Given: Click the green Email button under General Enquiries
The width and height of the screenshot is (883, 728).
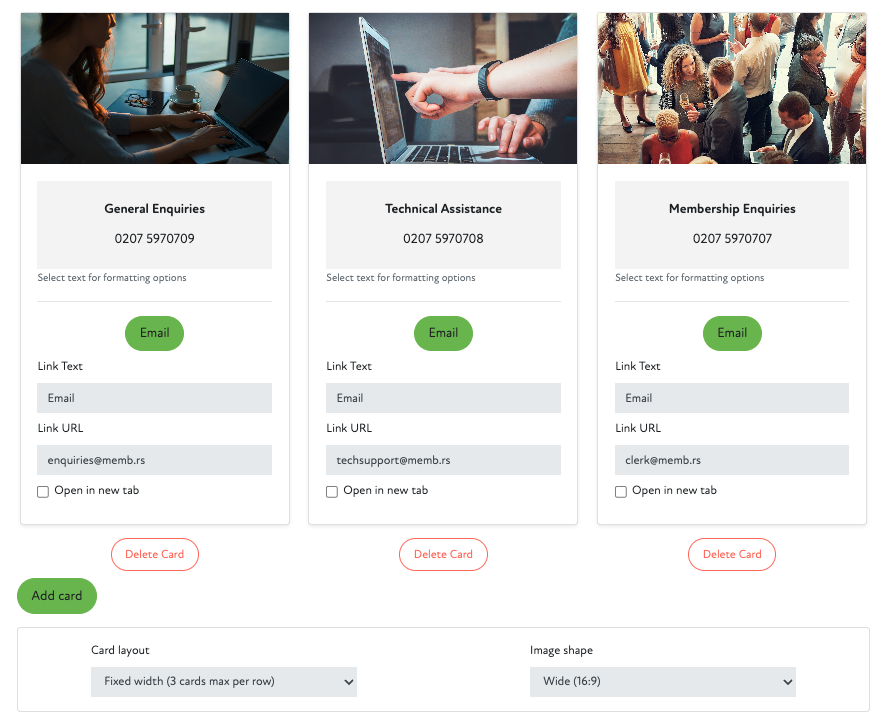Looking at the screenshot, I should pos(155,333).
